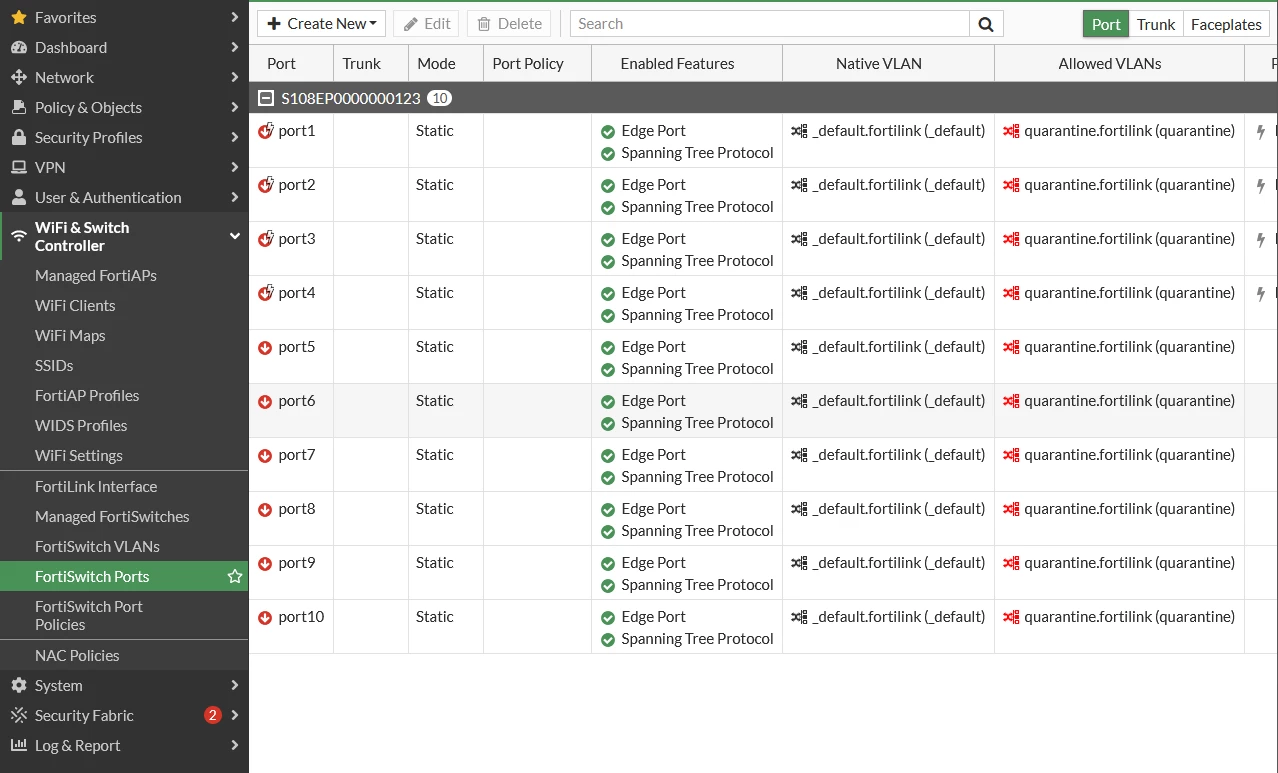Click the Search input field
The image size is (1278, 773).
click(x=770, y=24)
